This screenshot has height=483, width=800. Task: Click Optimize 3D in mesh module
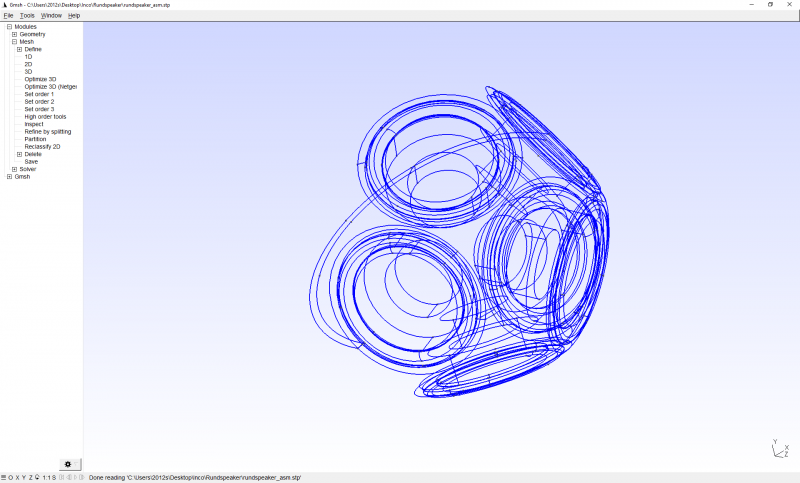pyautogui.click(x=40, y=79)
